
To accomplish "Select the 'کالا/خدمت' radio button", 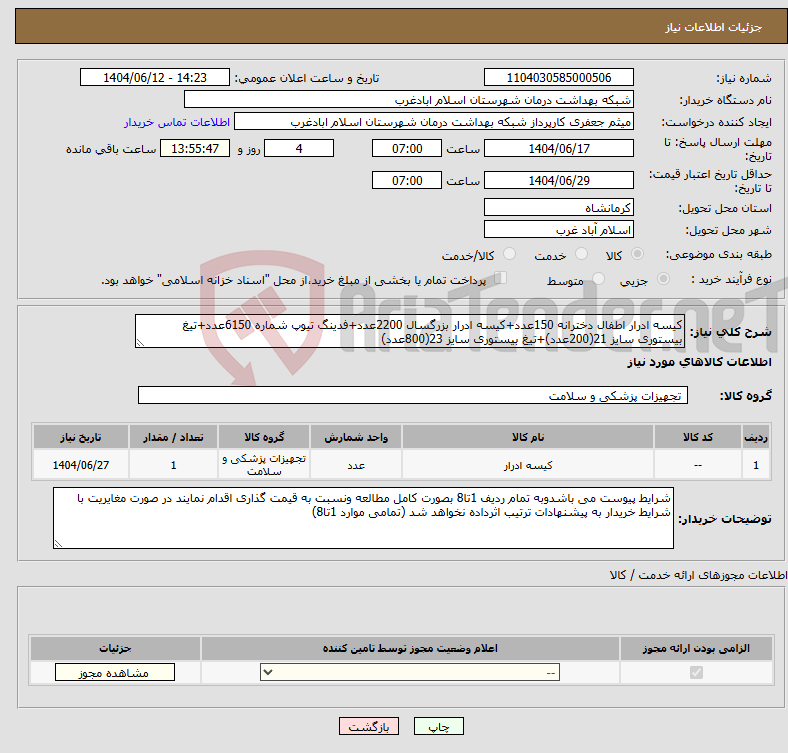I will [x=509, y=256].
